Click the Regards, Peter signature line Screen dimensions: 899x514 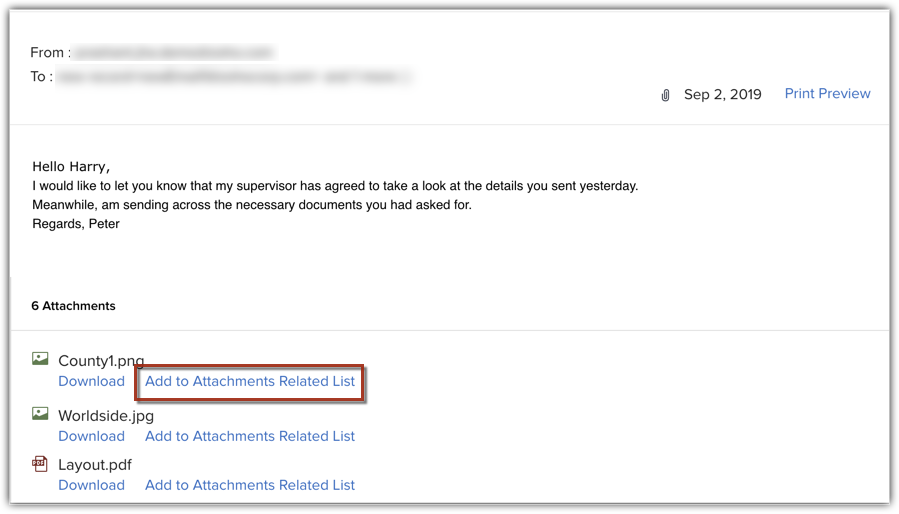pos(76,223)
